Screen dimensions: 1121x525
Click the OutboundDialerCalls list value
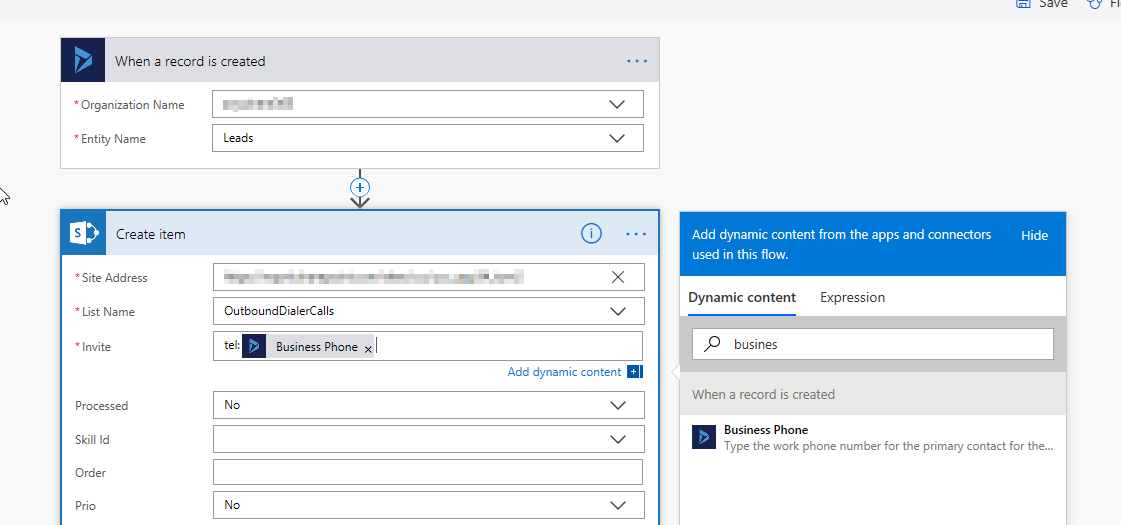click(279, 311)
